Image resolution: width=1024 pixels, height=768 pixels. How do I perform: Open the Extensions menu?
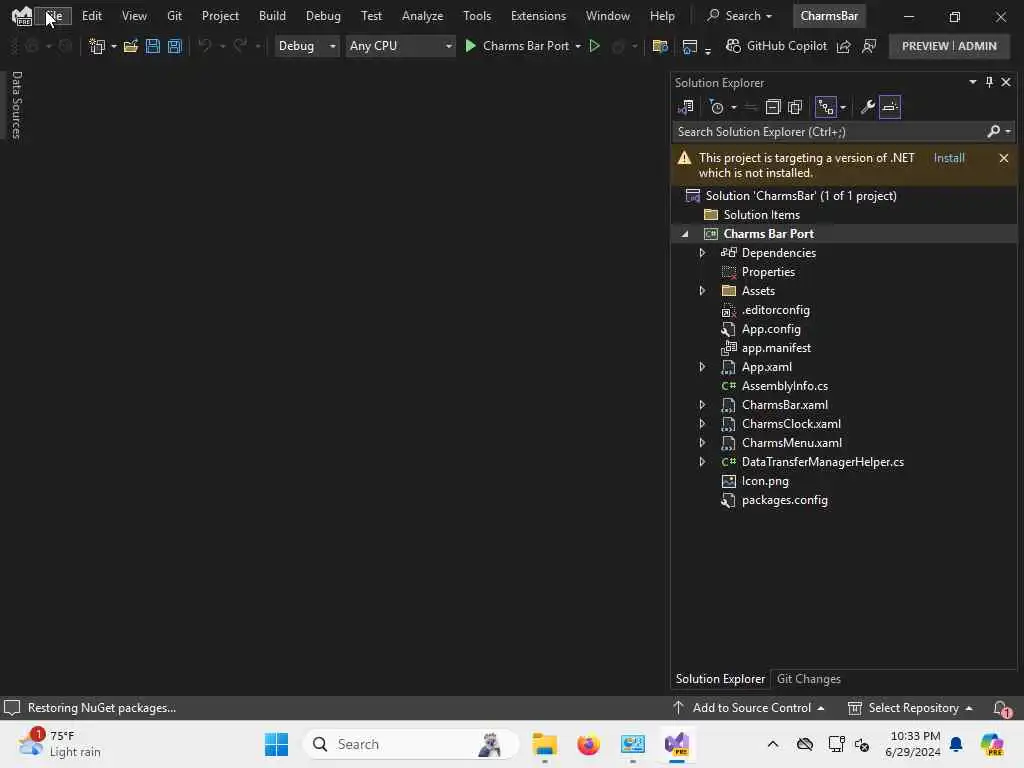coord(538,16)
